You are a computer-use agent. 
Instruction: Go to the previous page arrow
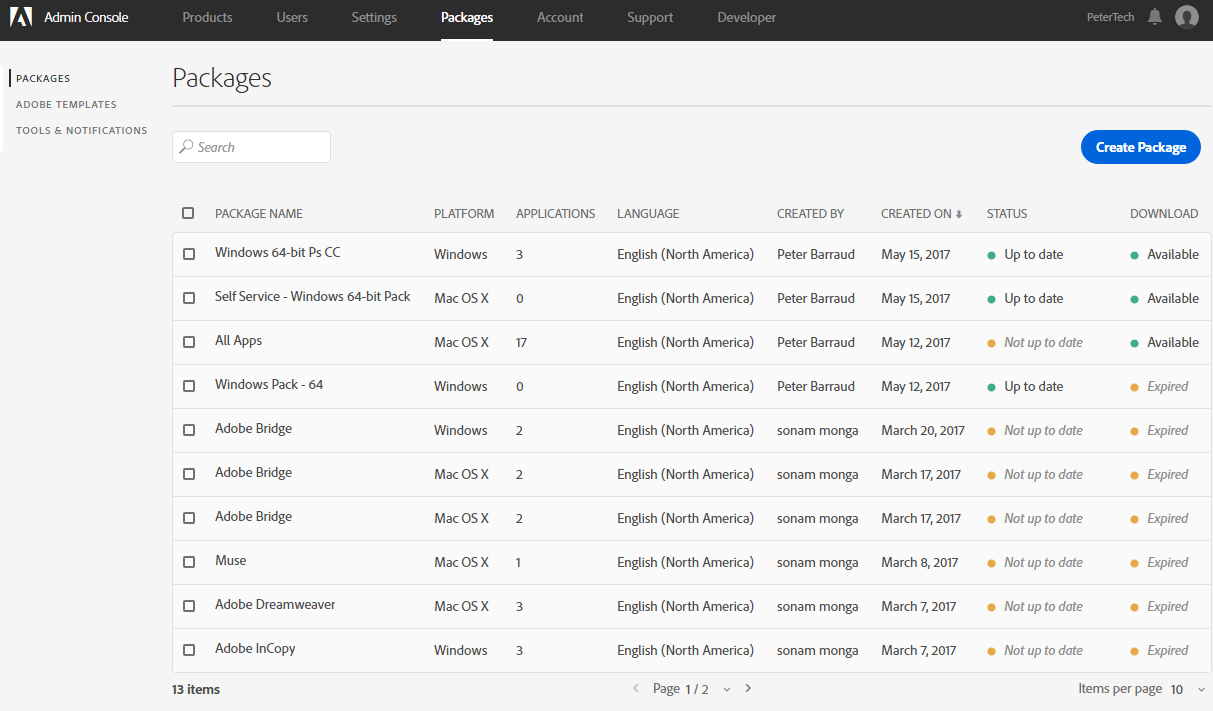pyautogui.click(x=636, y=689)
